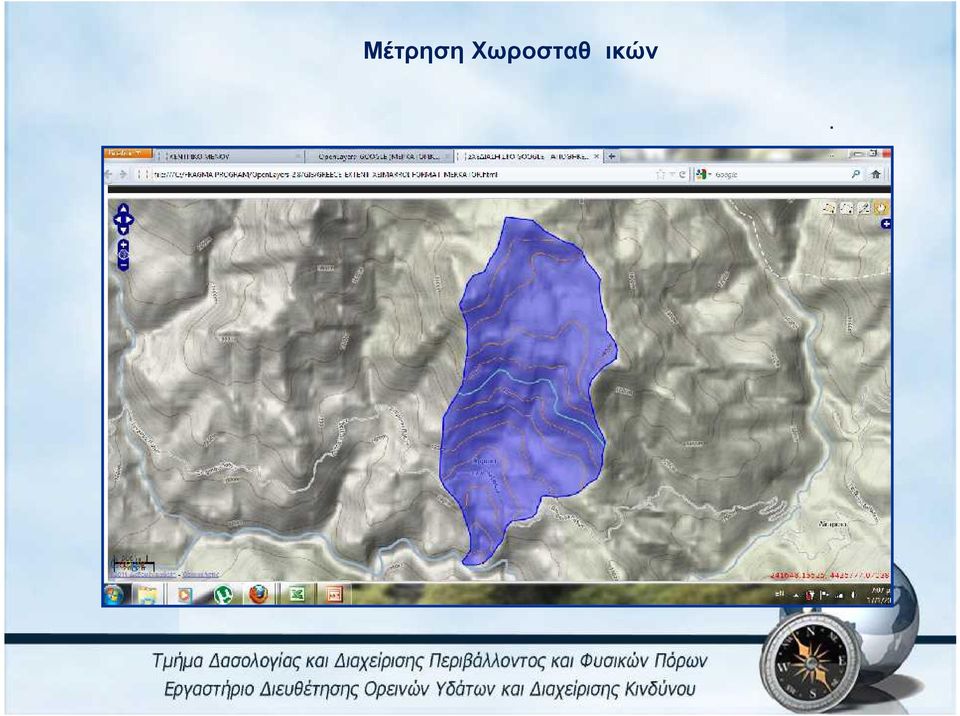Open Media Player from the taskbar
Viewport: 960px width, 716px height.
pyautogui.click(x=186, y=594)
